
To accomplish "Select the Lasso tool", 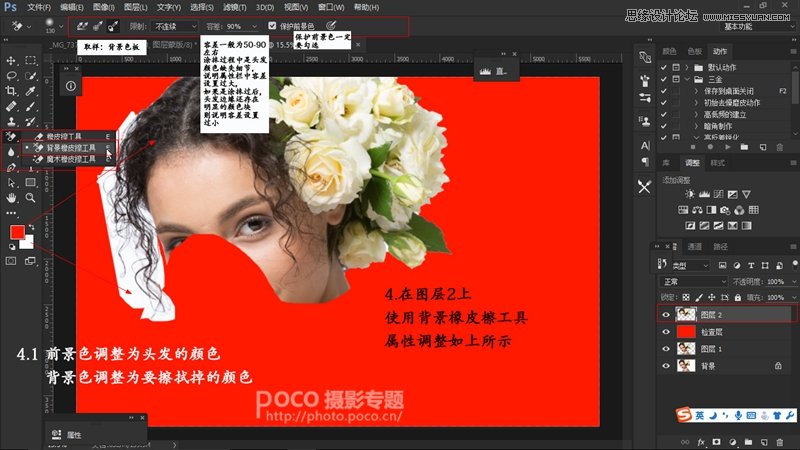I will pyautogui.click(x=11, y=76).
